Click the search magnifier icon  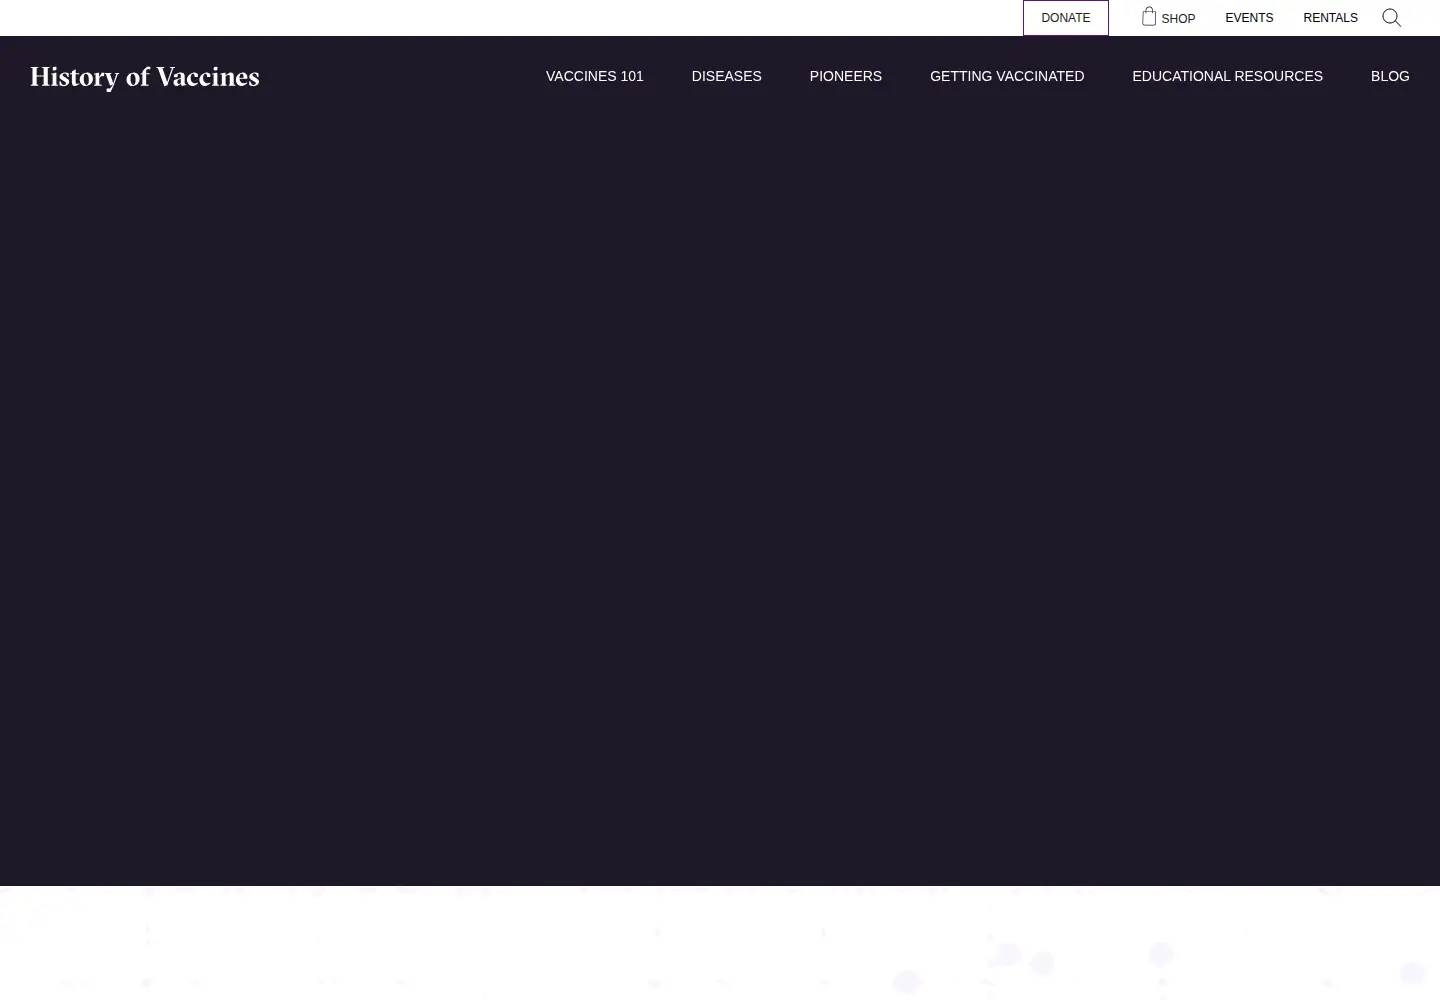point(1391,18)
